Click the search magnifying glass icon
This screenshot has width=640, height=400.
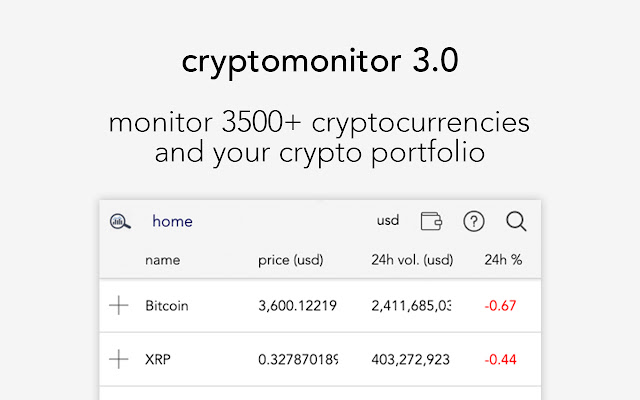(x=516, y=222)
